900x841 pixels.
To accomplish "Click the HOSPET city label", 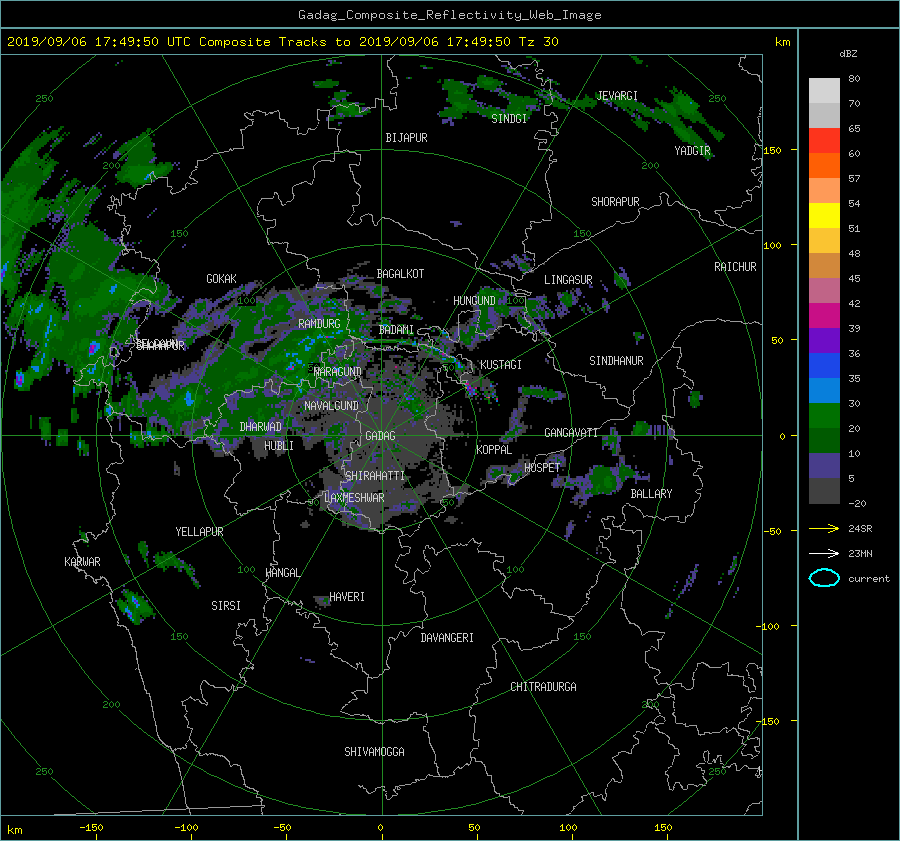I will tap(542, 468).
